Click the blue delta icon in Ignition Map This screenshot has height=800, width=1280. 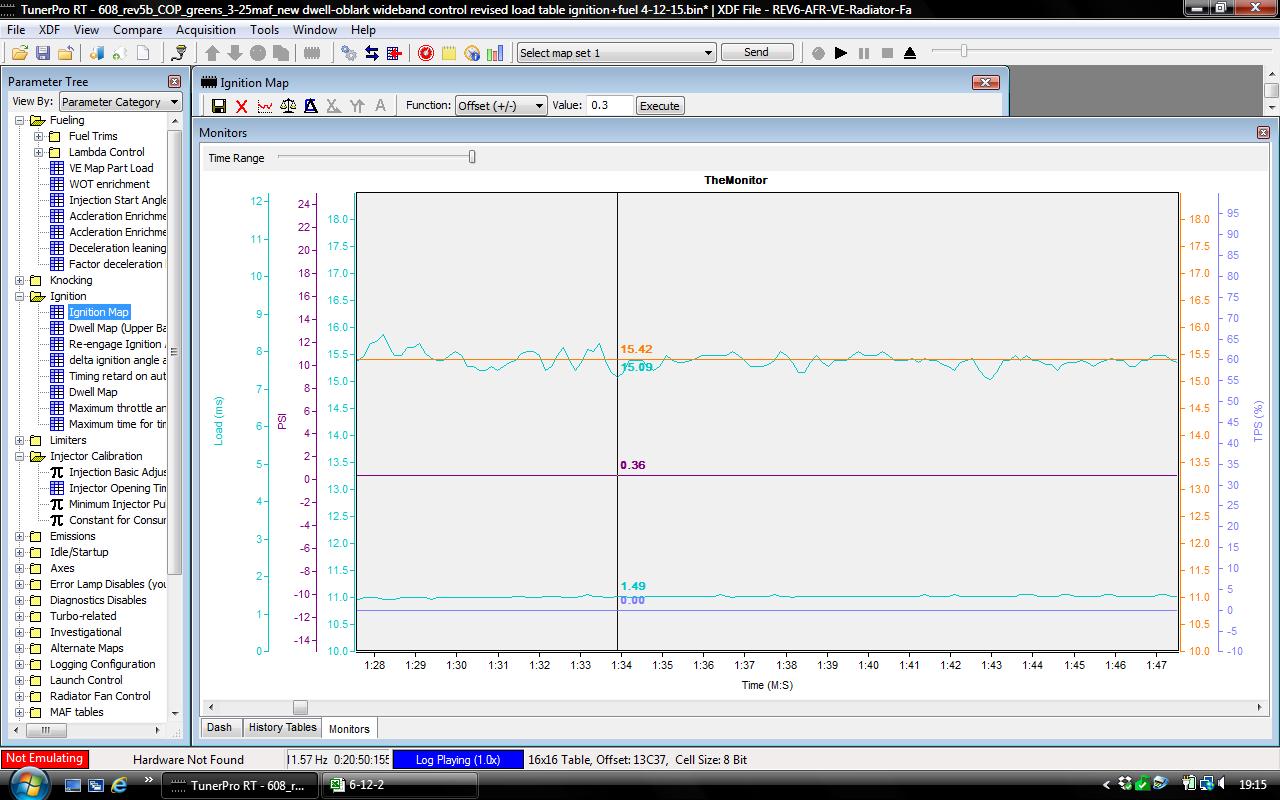click(311, 106)
